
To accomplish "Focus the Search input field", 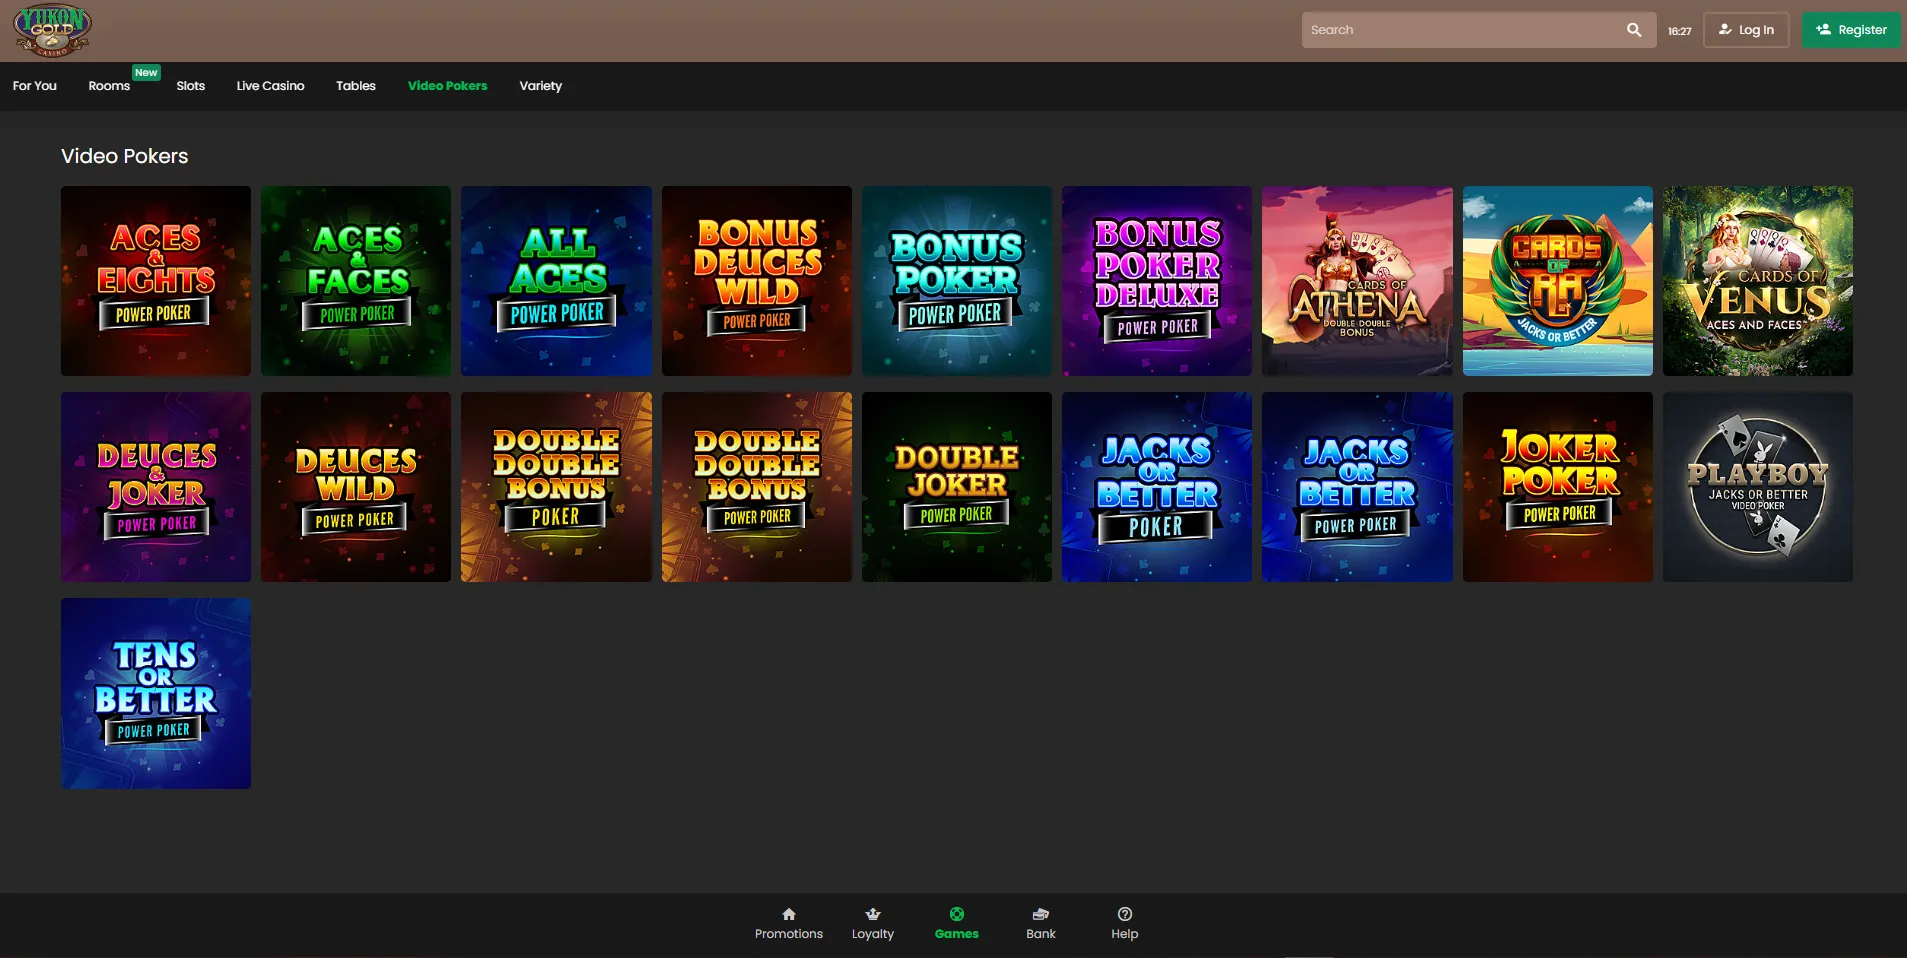I will [1478, 30].
